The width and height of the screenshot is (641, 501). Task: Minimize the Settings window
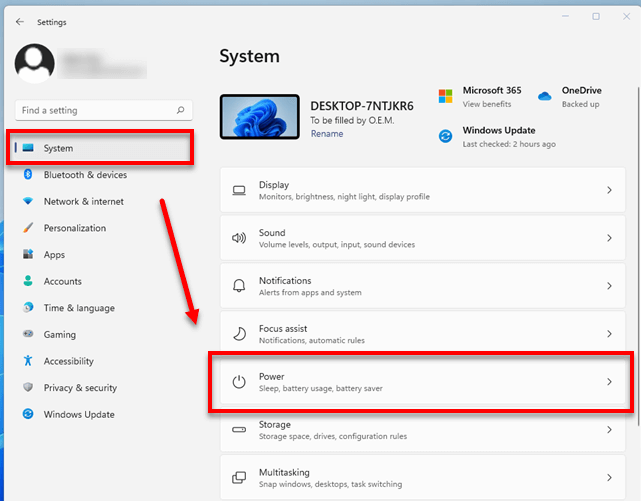coord(565,16)
